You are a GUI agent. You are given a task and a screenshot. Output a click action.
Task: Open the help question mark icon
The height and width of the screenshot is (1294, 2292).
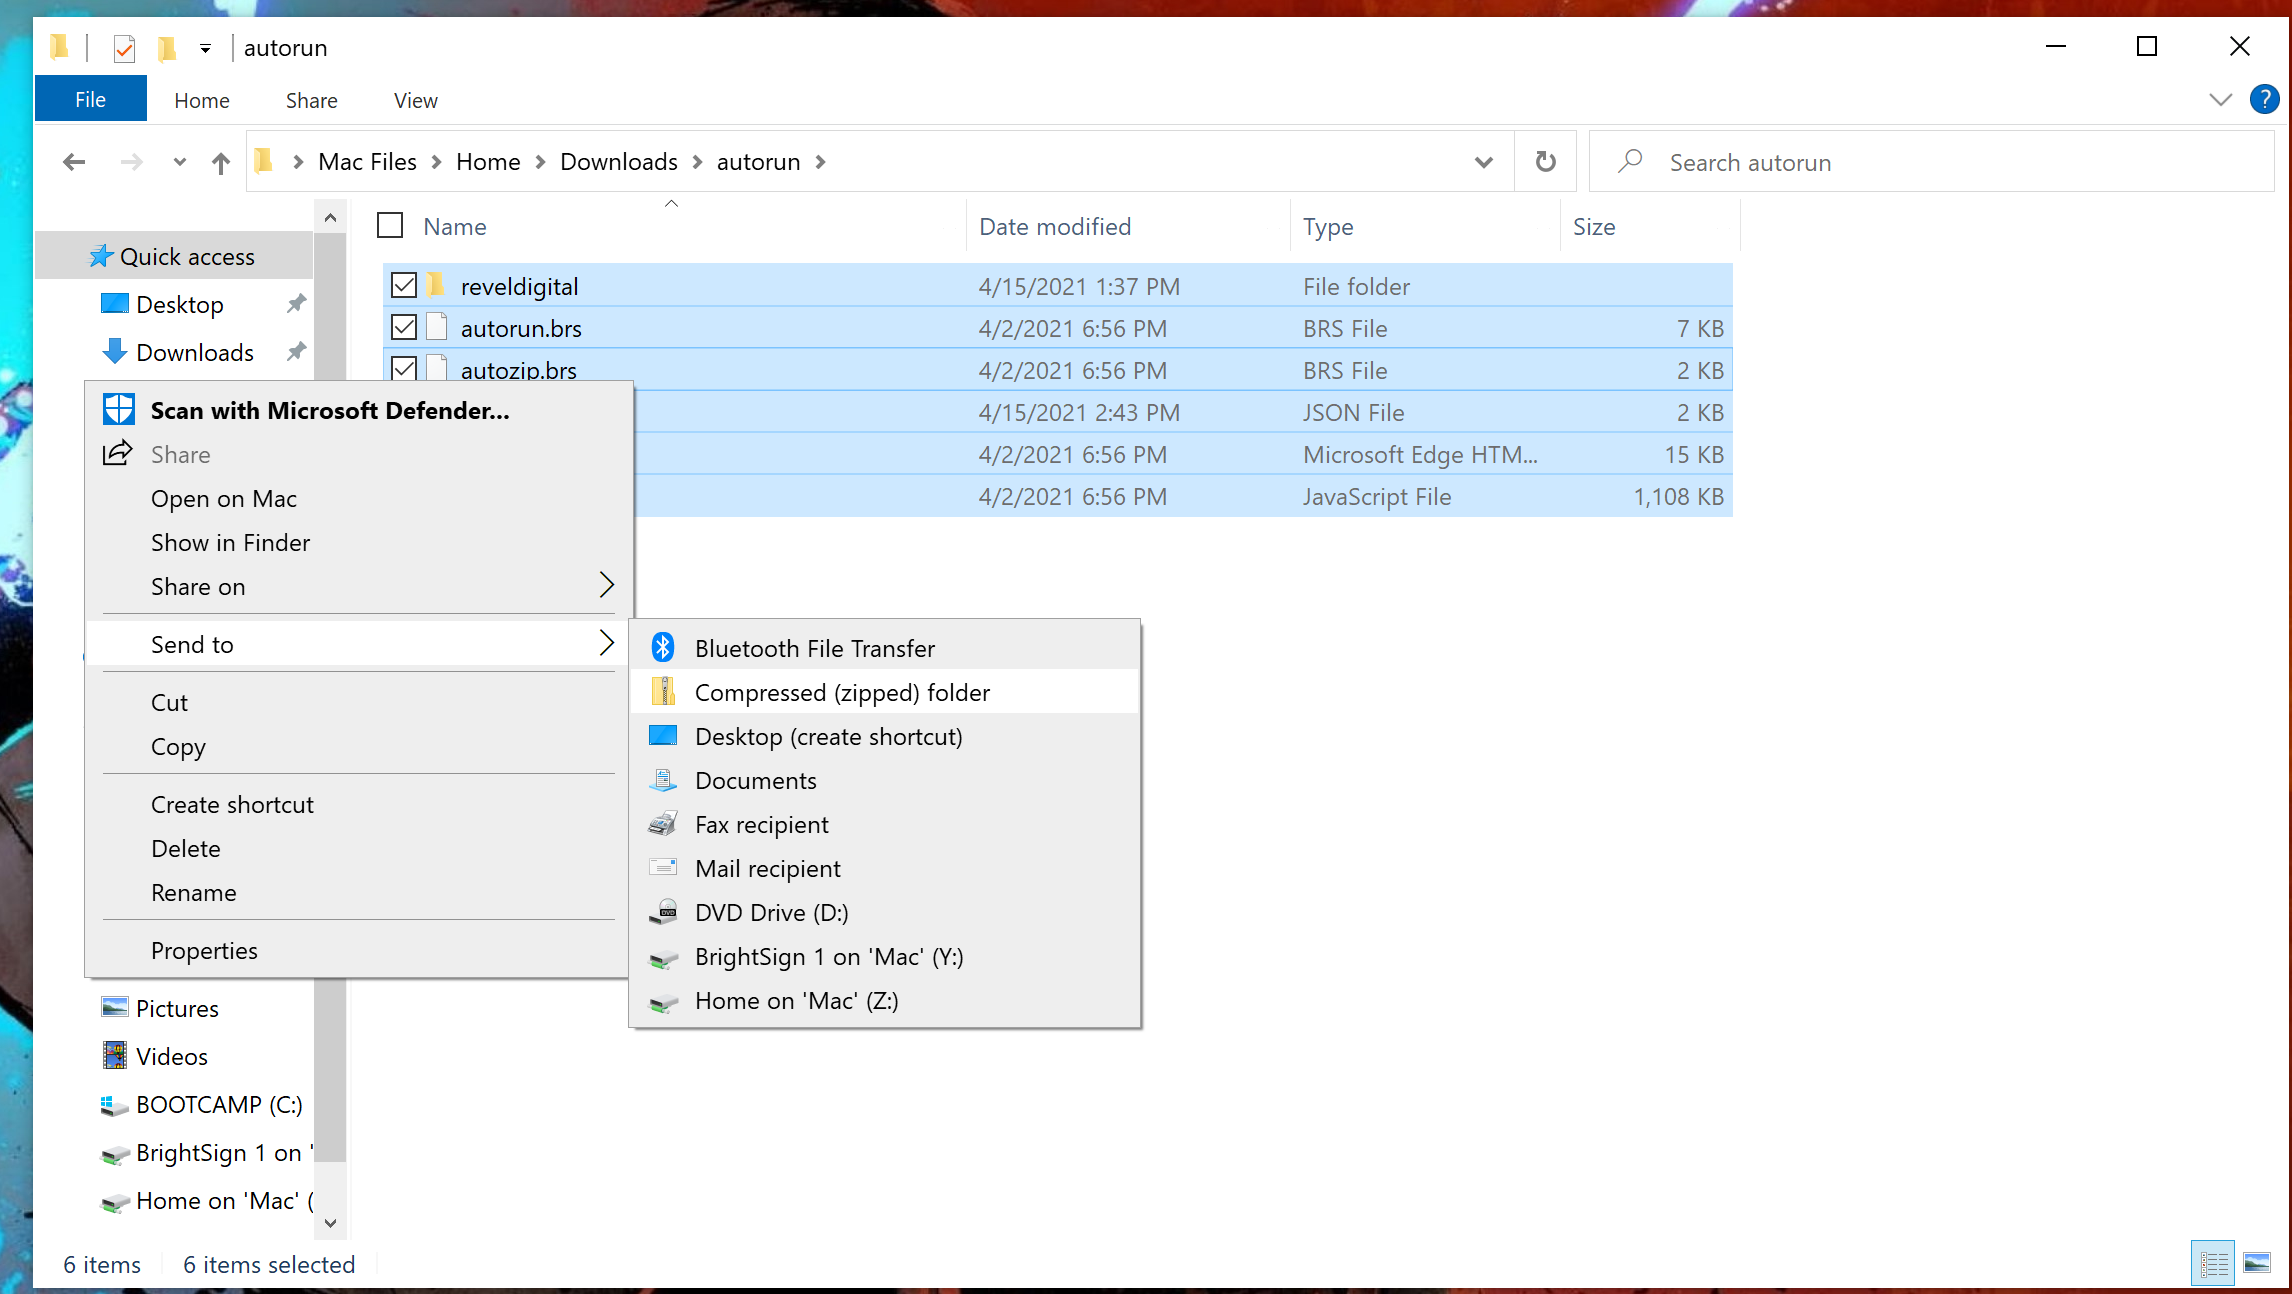[2264, 100]
